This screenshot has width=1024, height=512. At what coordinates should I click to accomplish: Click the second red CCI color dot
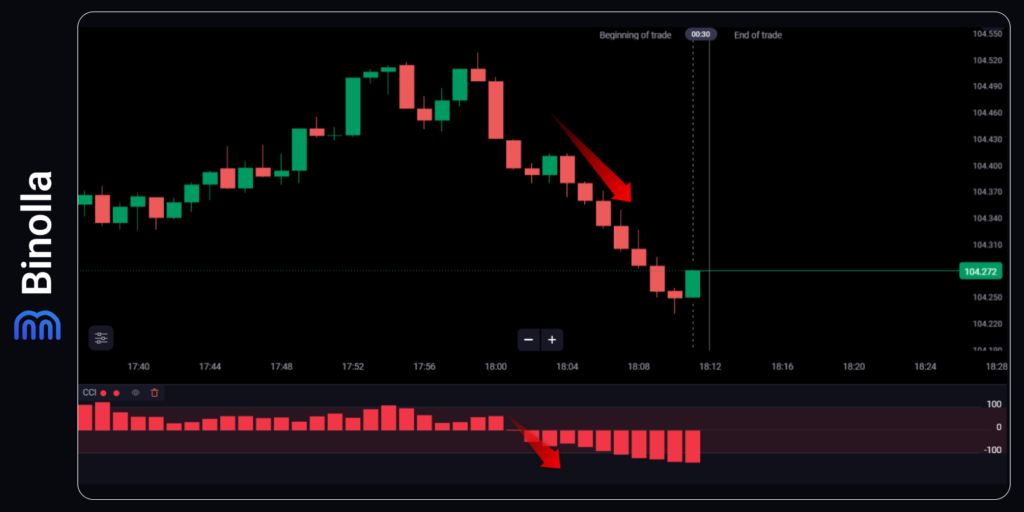point(116,393)
